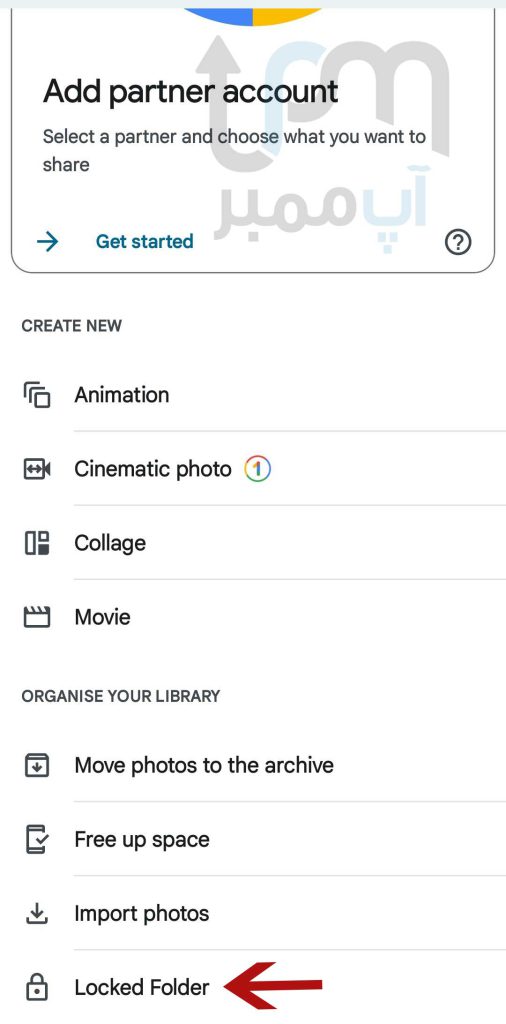Click the Import photos download icon
The width and height of the screenshot is (506, 1024).
click(37, 913)
